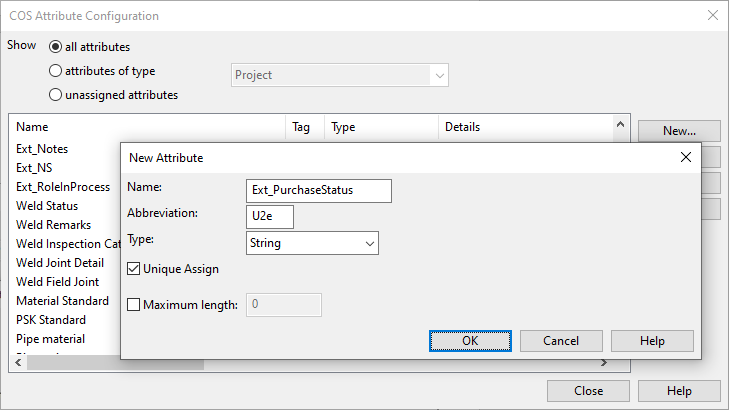
Task: Click the Close button at bottom
Action: [588, 391]
